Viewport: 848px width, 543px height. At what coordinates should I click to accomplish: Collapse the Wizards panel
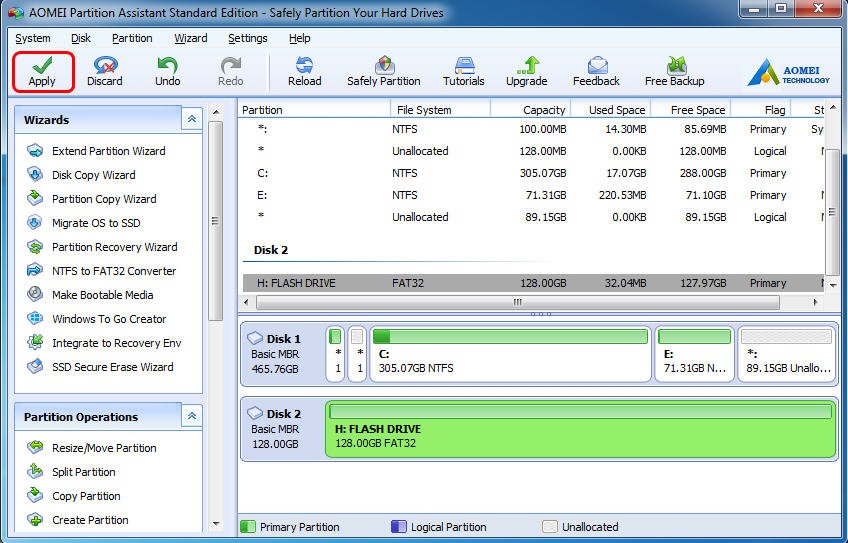pos(192,119)
